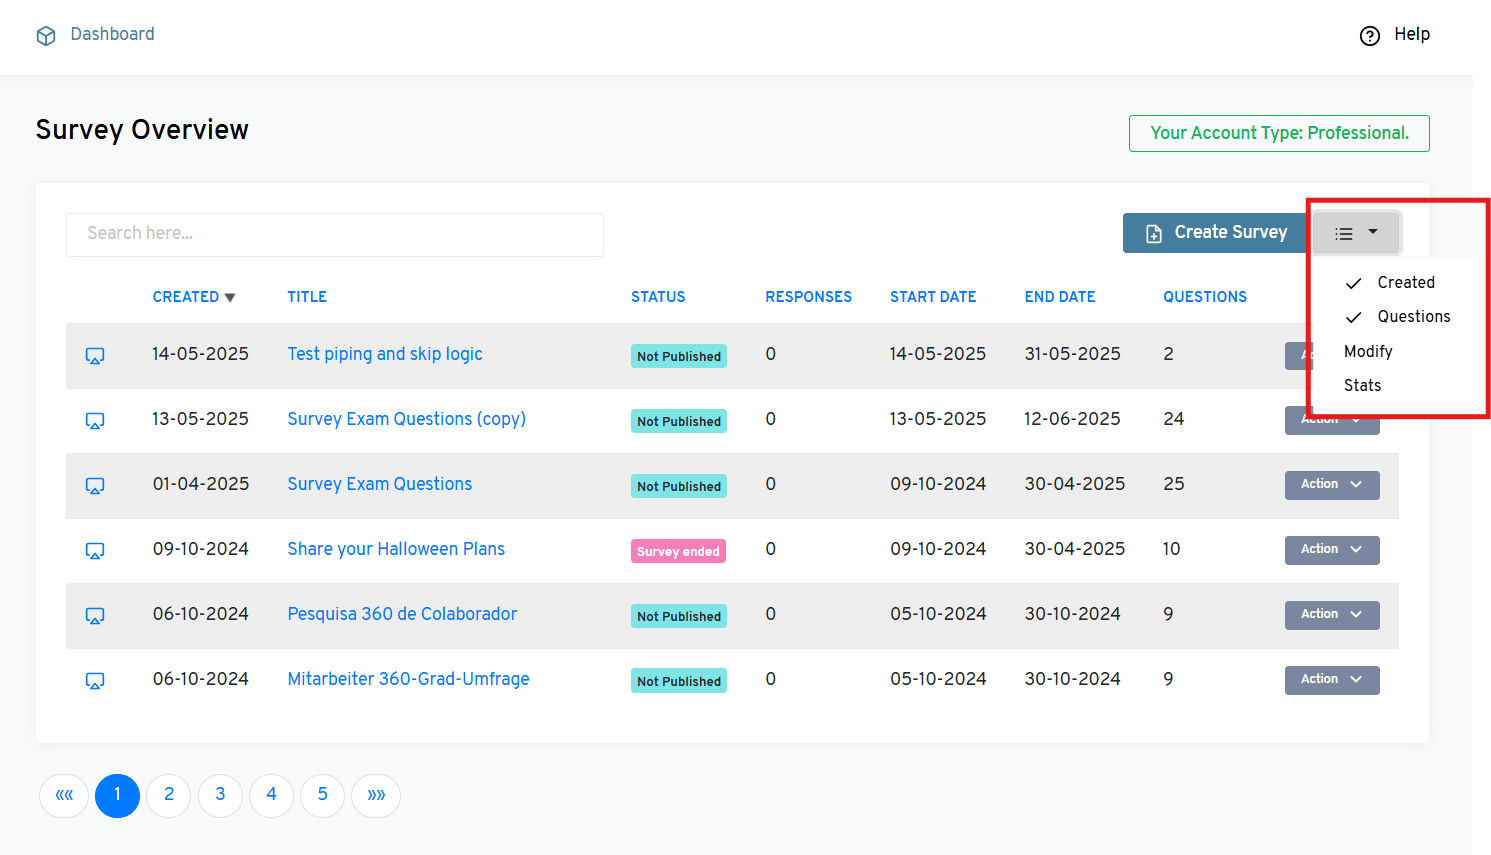Collapse the column list dropdown button
1491x855 pixels.
coord(1356,233)
